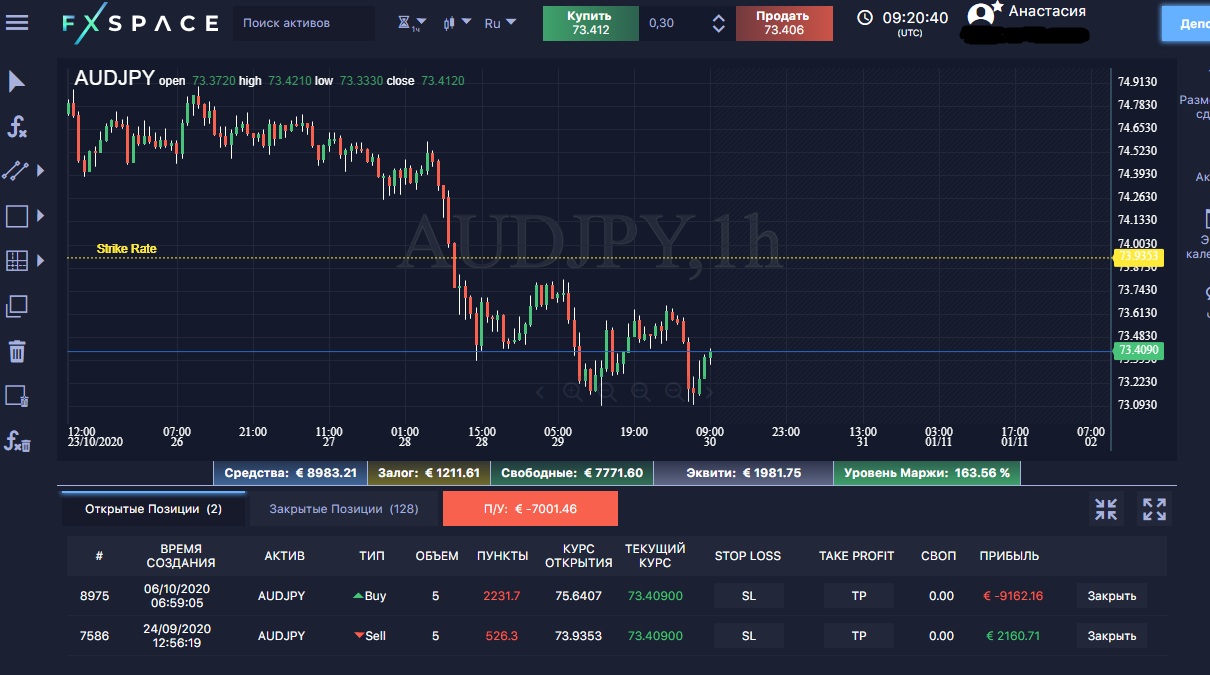
Task: Close position 7586 with Закрыть
Action: [x=1112, y=636]
